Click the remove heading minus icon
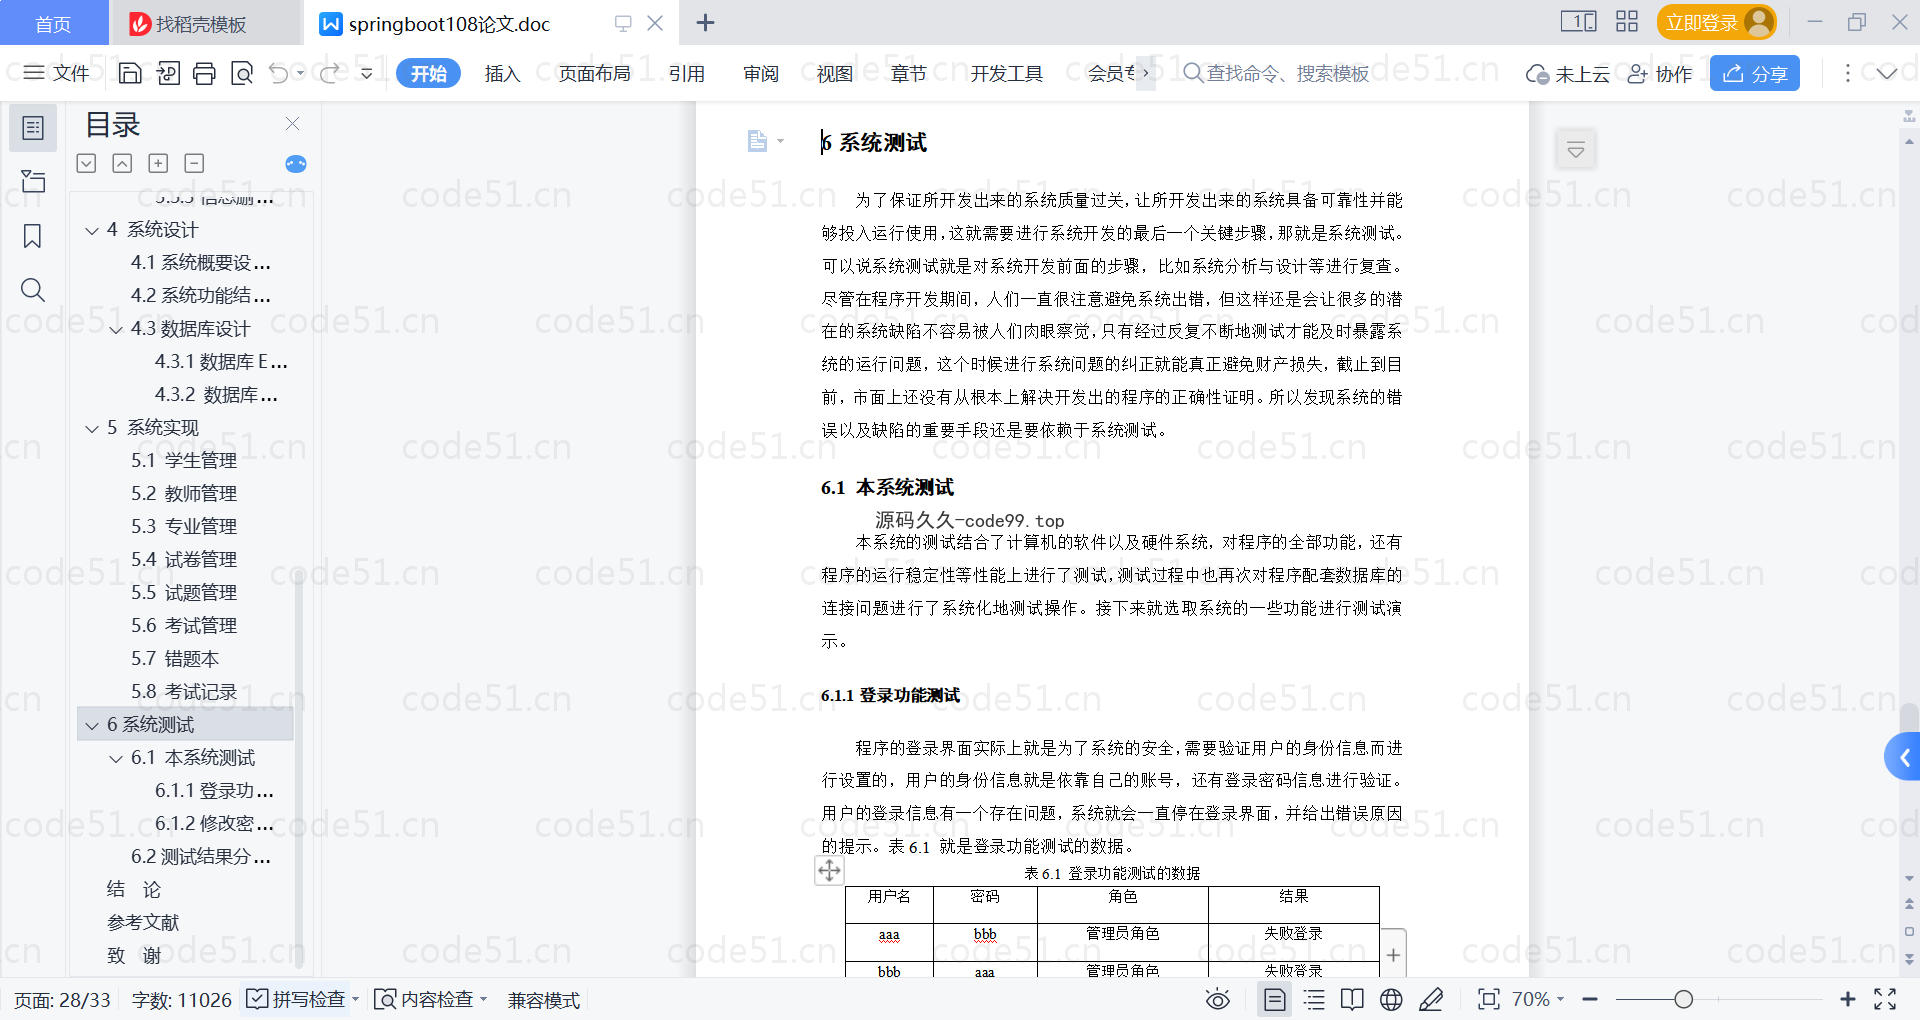This screenshot has height=1020, width=1920. [194, 163]
